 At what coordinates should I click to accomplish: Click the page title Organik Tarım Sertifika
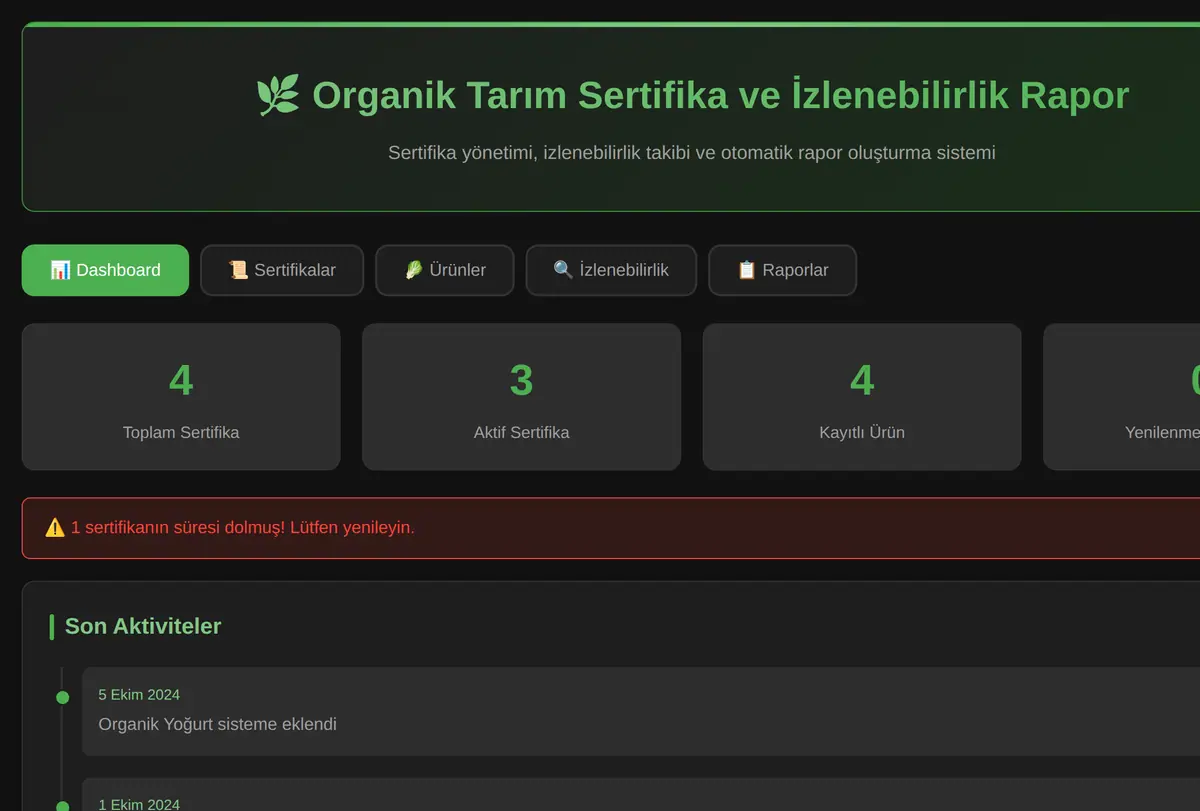click(x=692, y=96)
